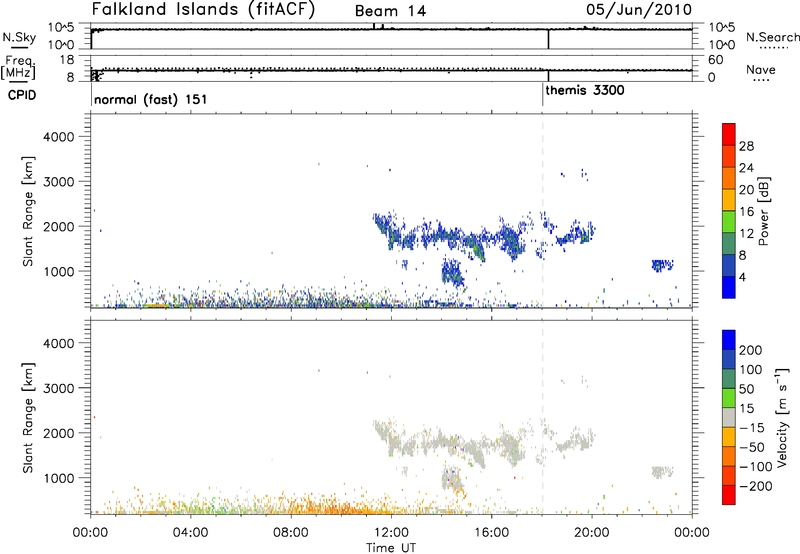Click the '60' Nave axis value
This screenshot has width=800, height=554.
click(x=716, y=60)
